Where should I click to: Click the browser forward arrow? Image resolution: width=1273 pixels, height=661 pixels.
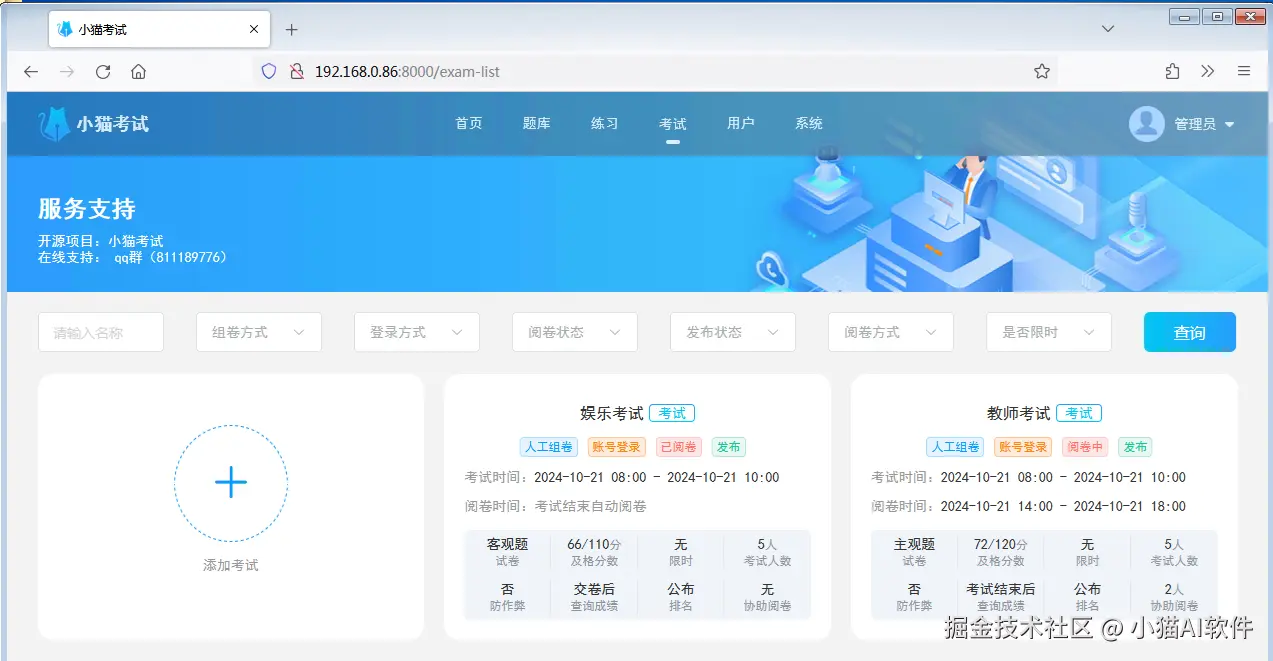67,72
